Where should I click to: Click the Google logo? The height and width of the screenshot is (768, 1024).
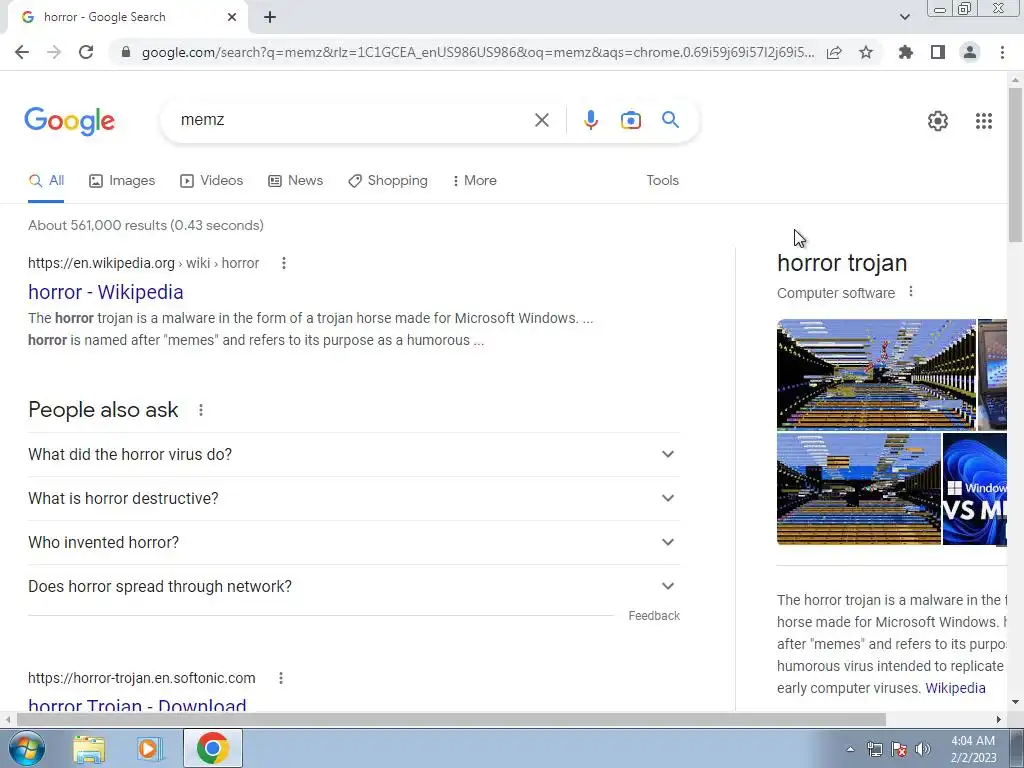70,121
